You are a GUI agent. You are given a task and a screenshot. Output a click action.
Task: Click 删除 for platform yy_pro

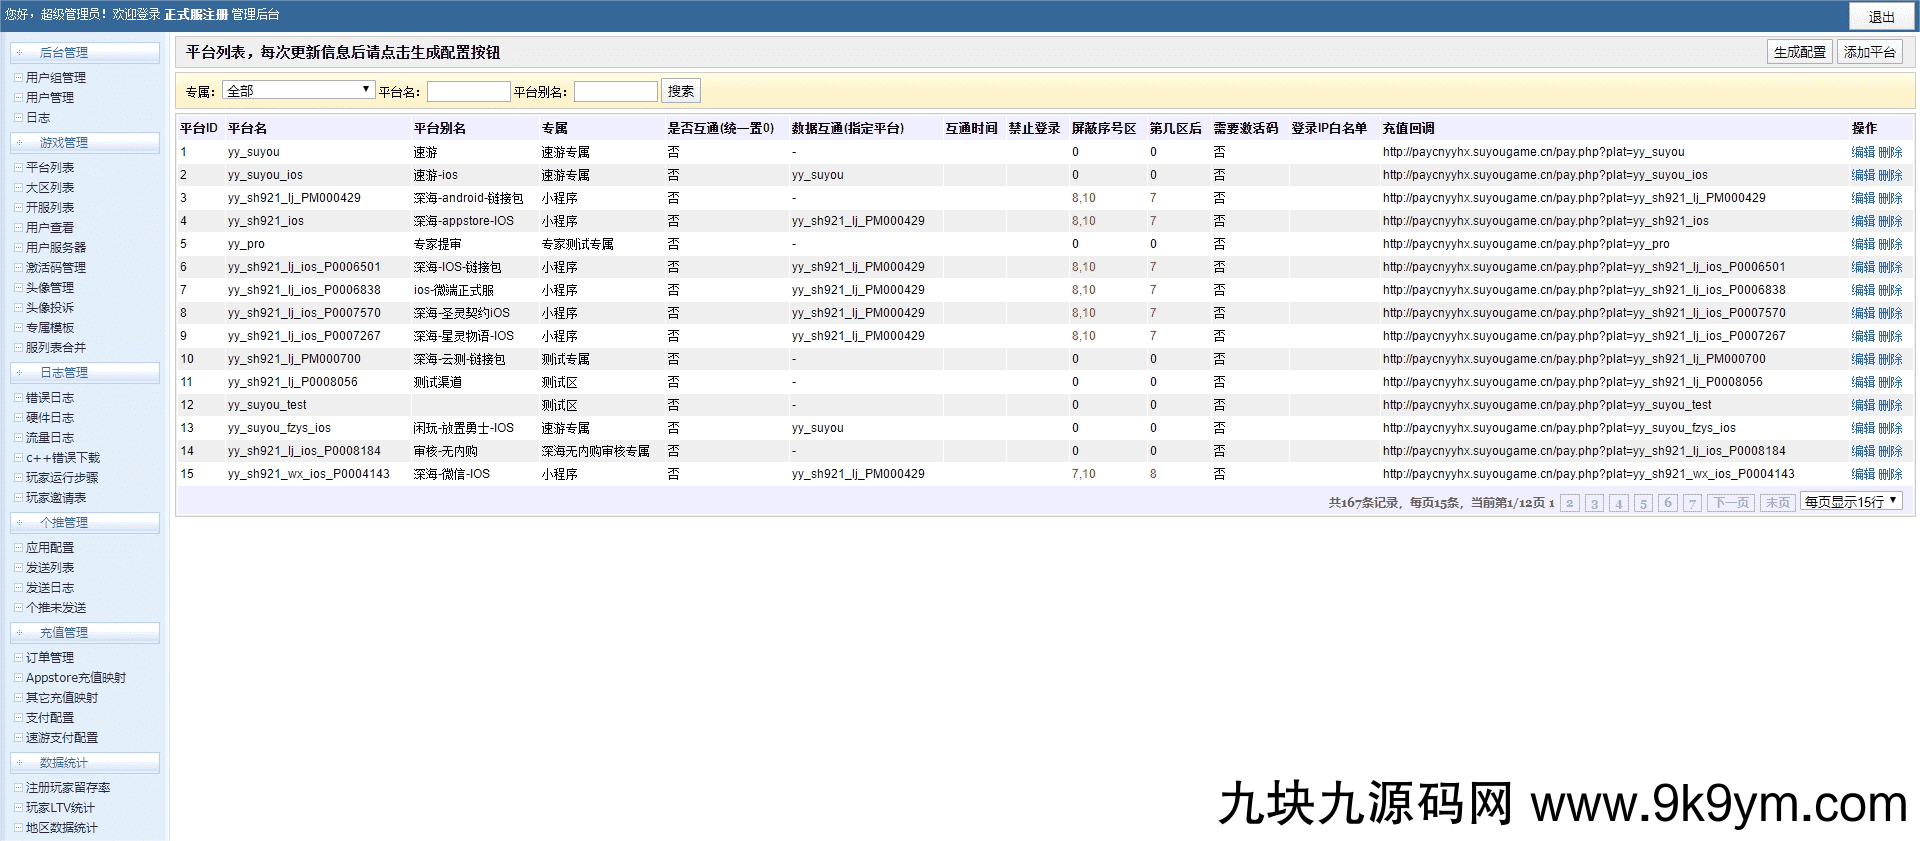click(1890, 245)
